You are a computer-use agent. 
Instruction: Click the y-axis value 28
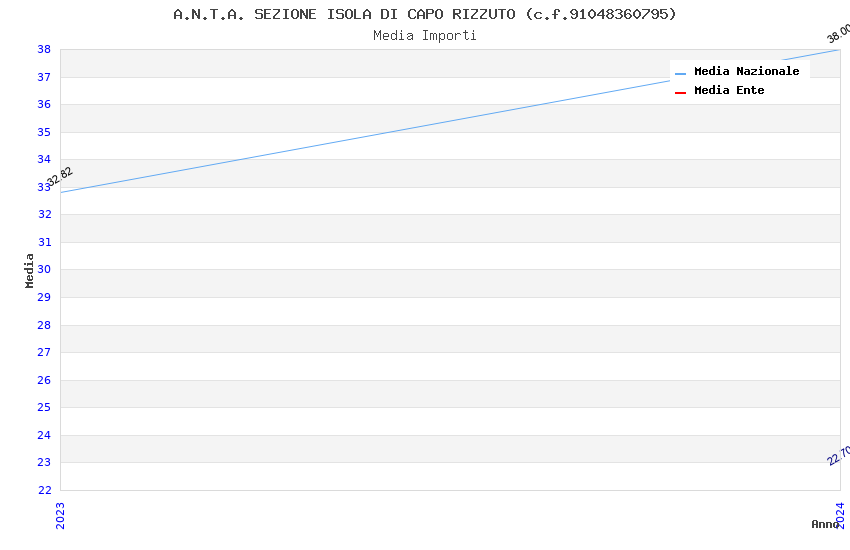44,325
